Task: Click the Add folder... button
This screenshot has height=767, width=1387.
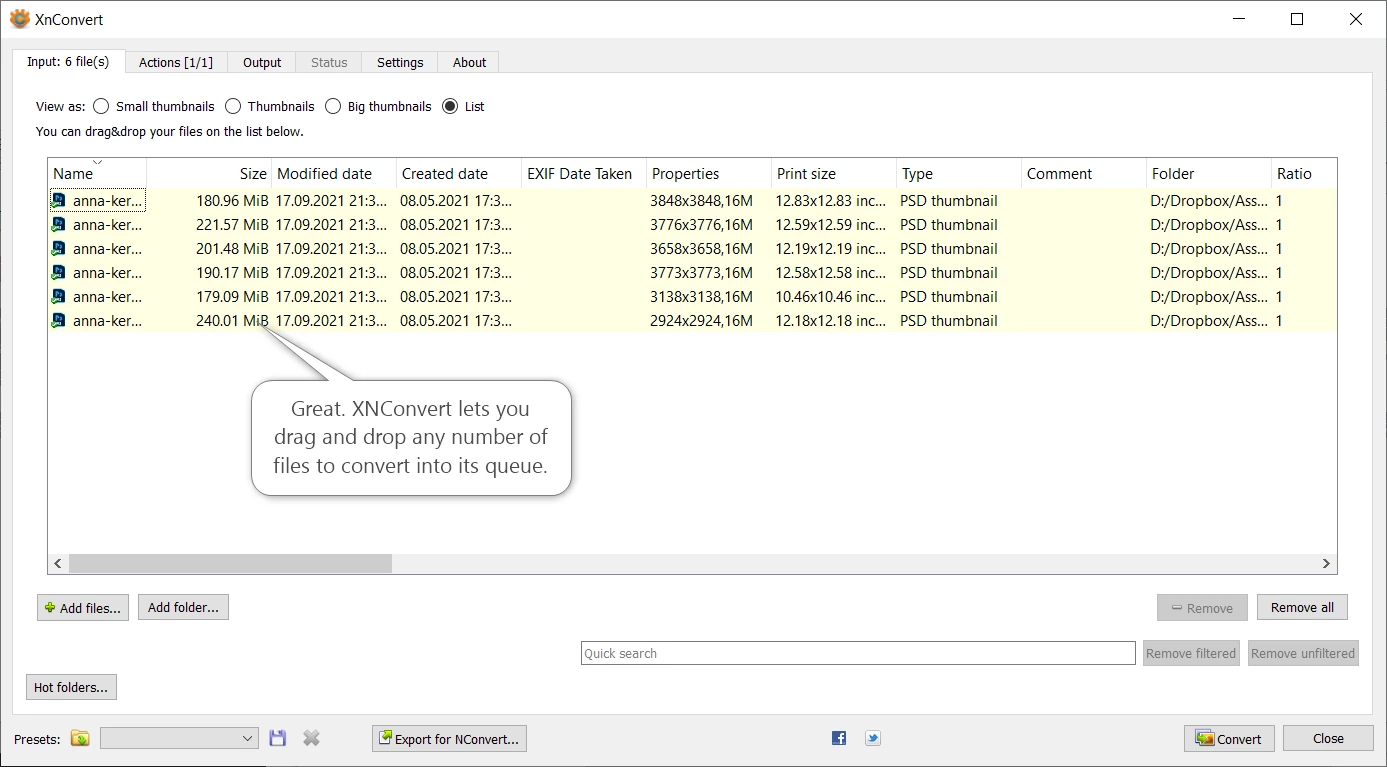Action: click(x=183, y=607)
